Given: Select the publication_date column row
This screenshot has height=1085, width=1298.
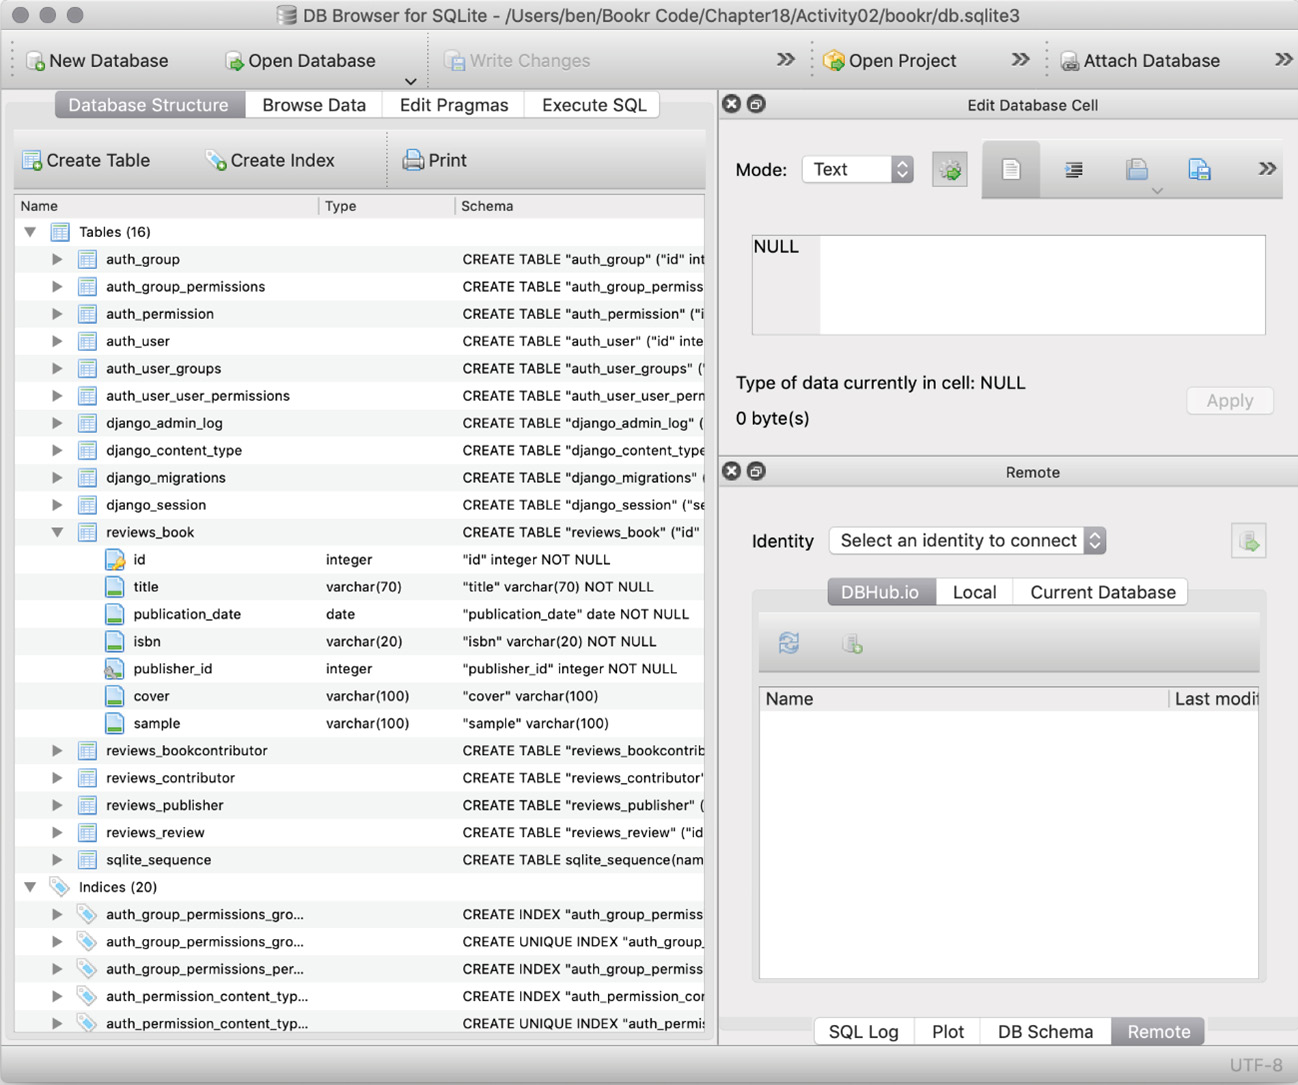Looking at the screenshot, I should click(360, 614).
